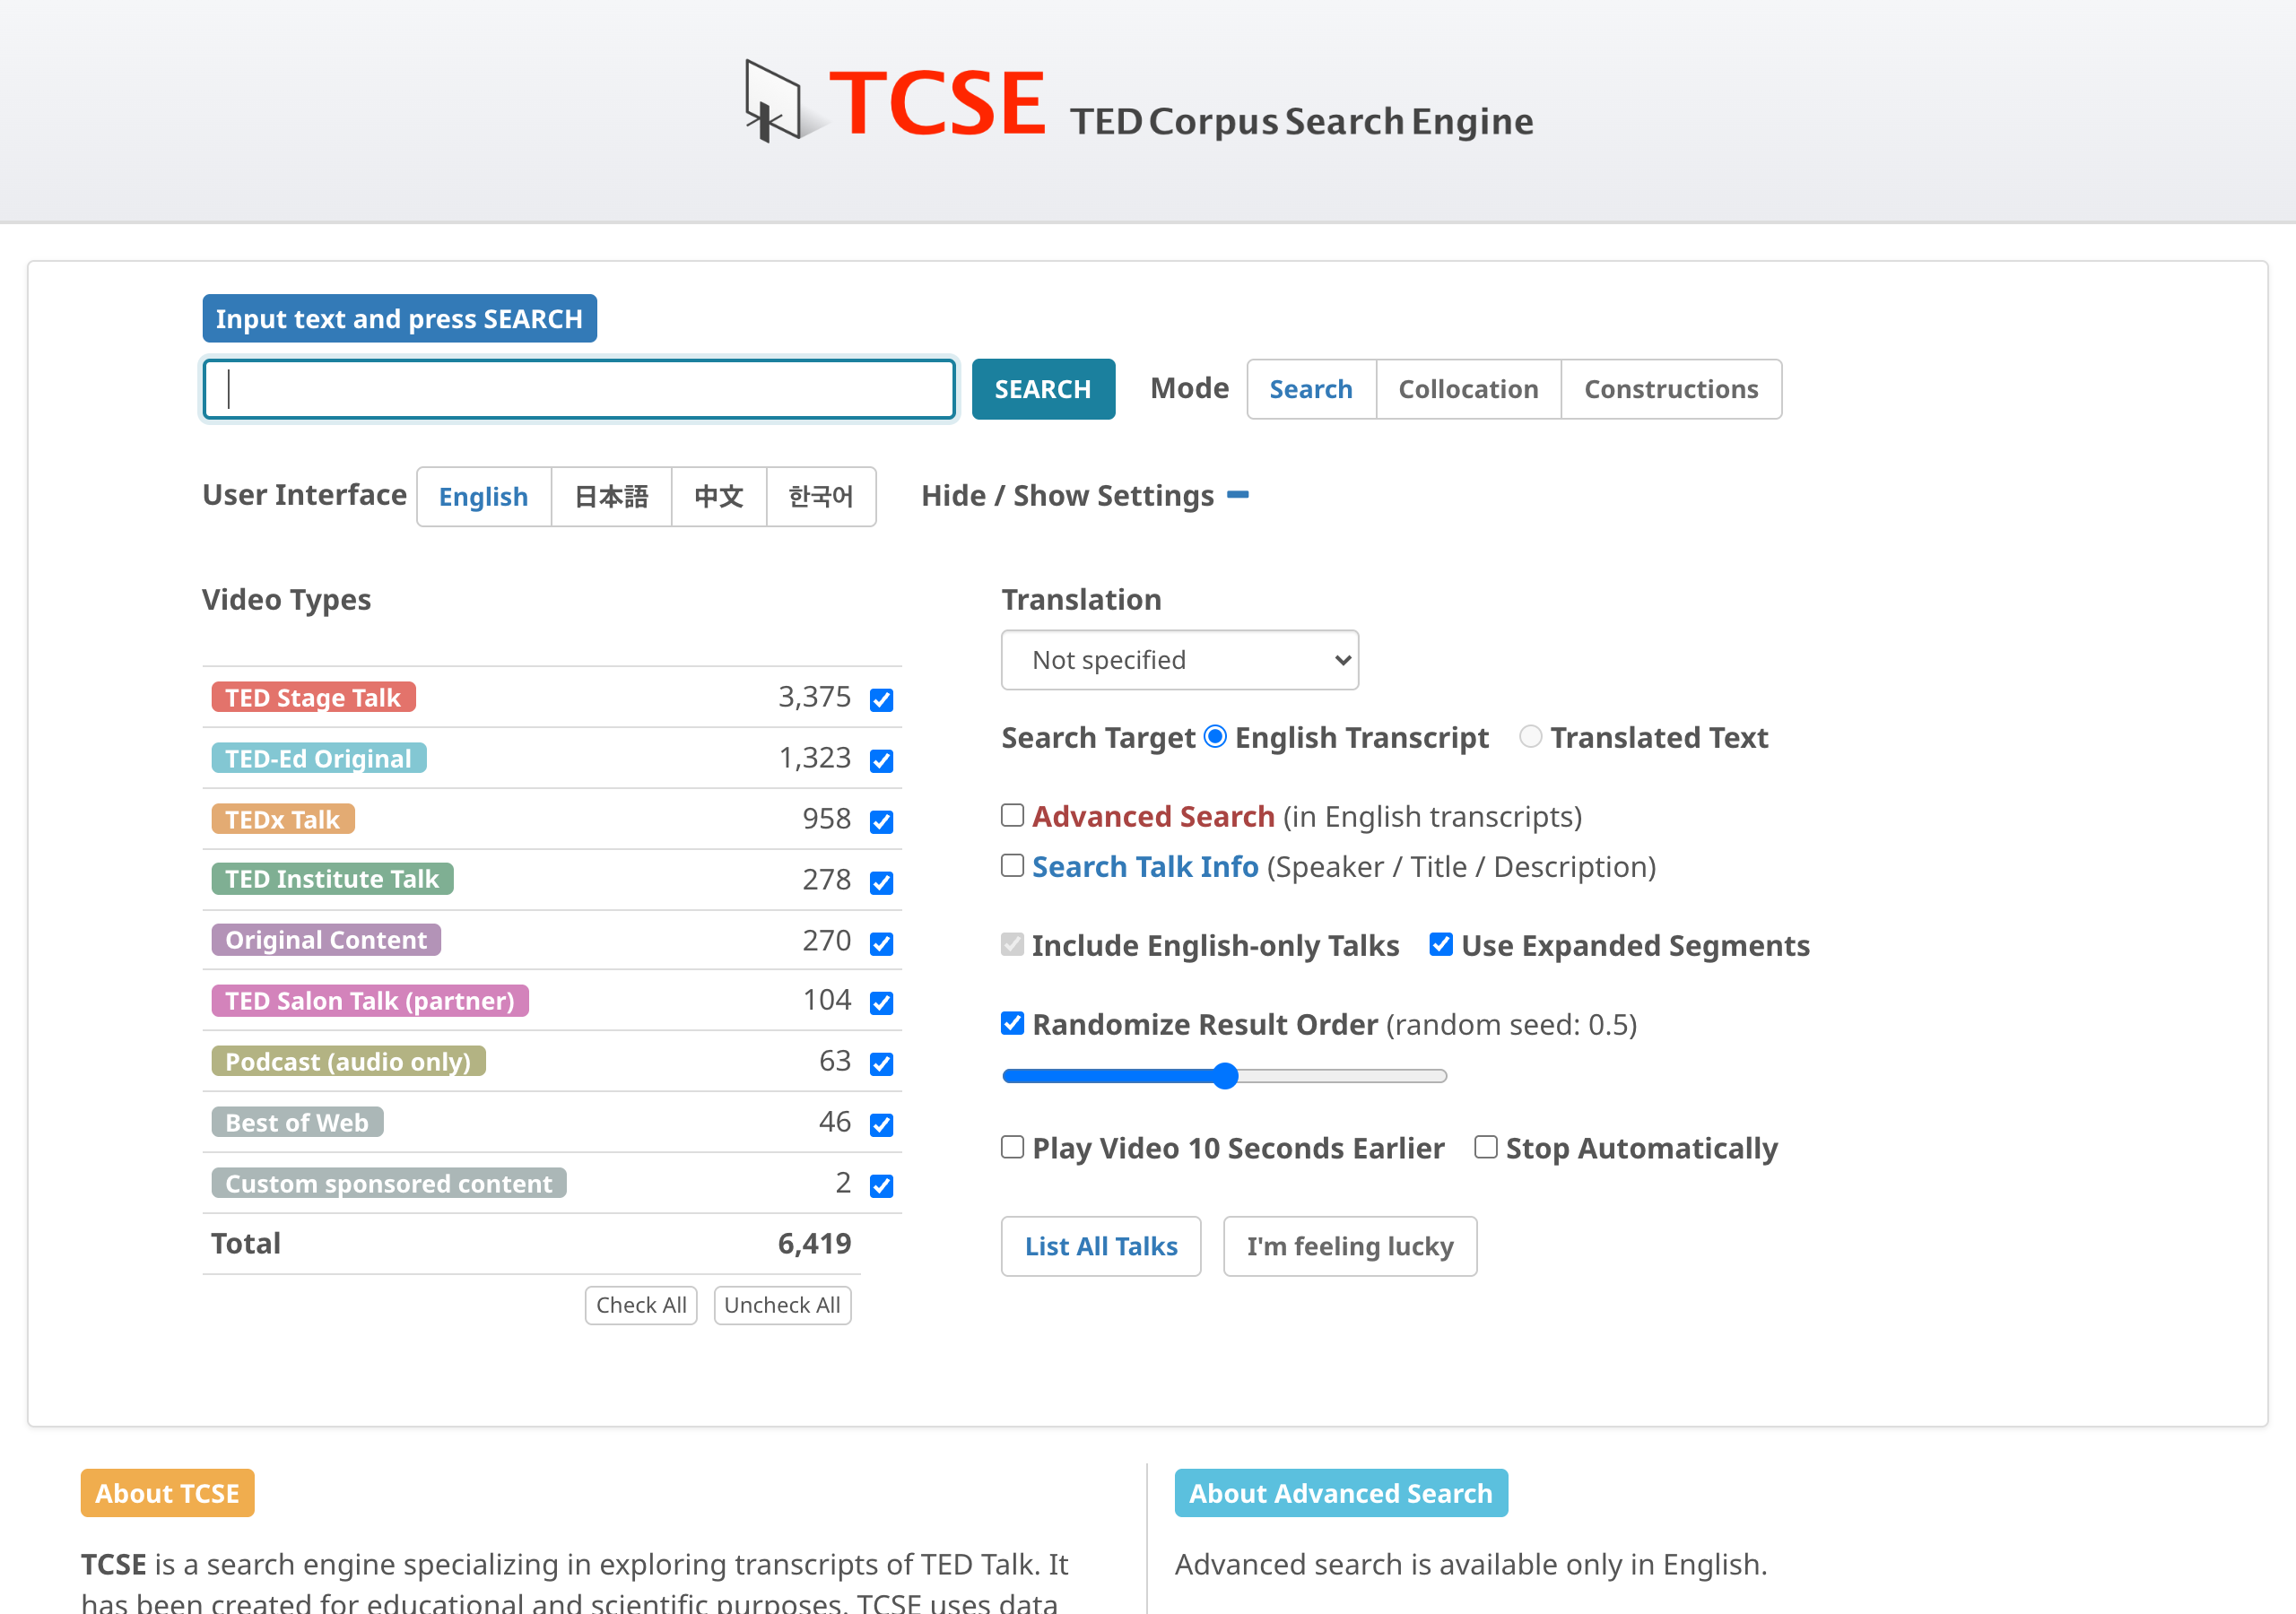
Task: Open List All Talks
Action: (x=1100, y=1246)
